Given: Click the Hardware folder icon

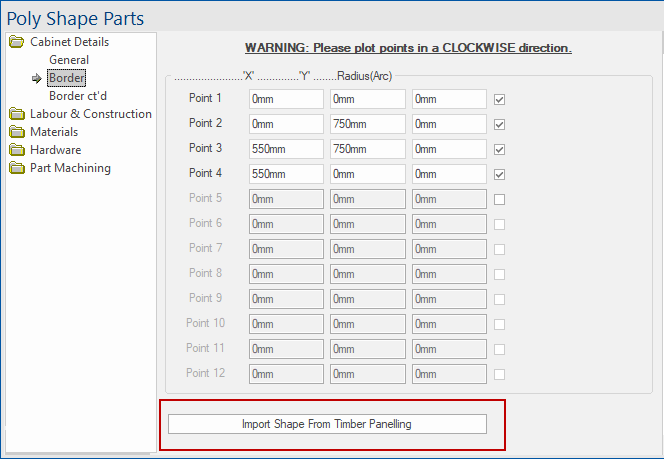Looking at the screenshot, I should pos(17,150).
